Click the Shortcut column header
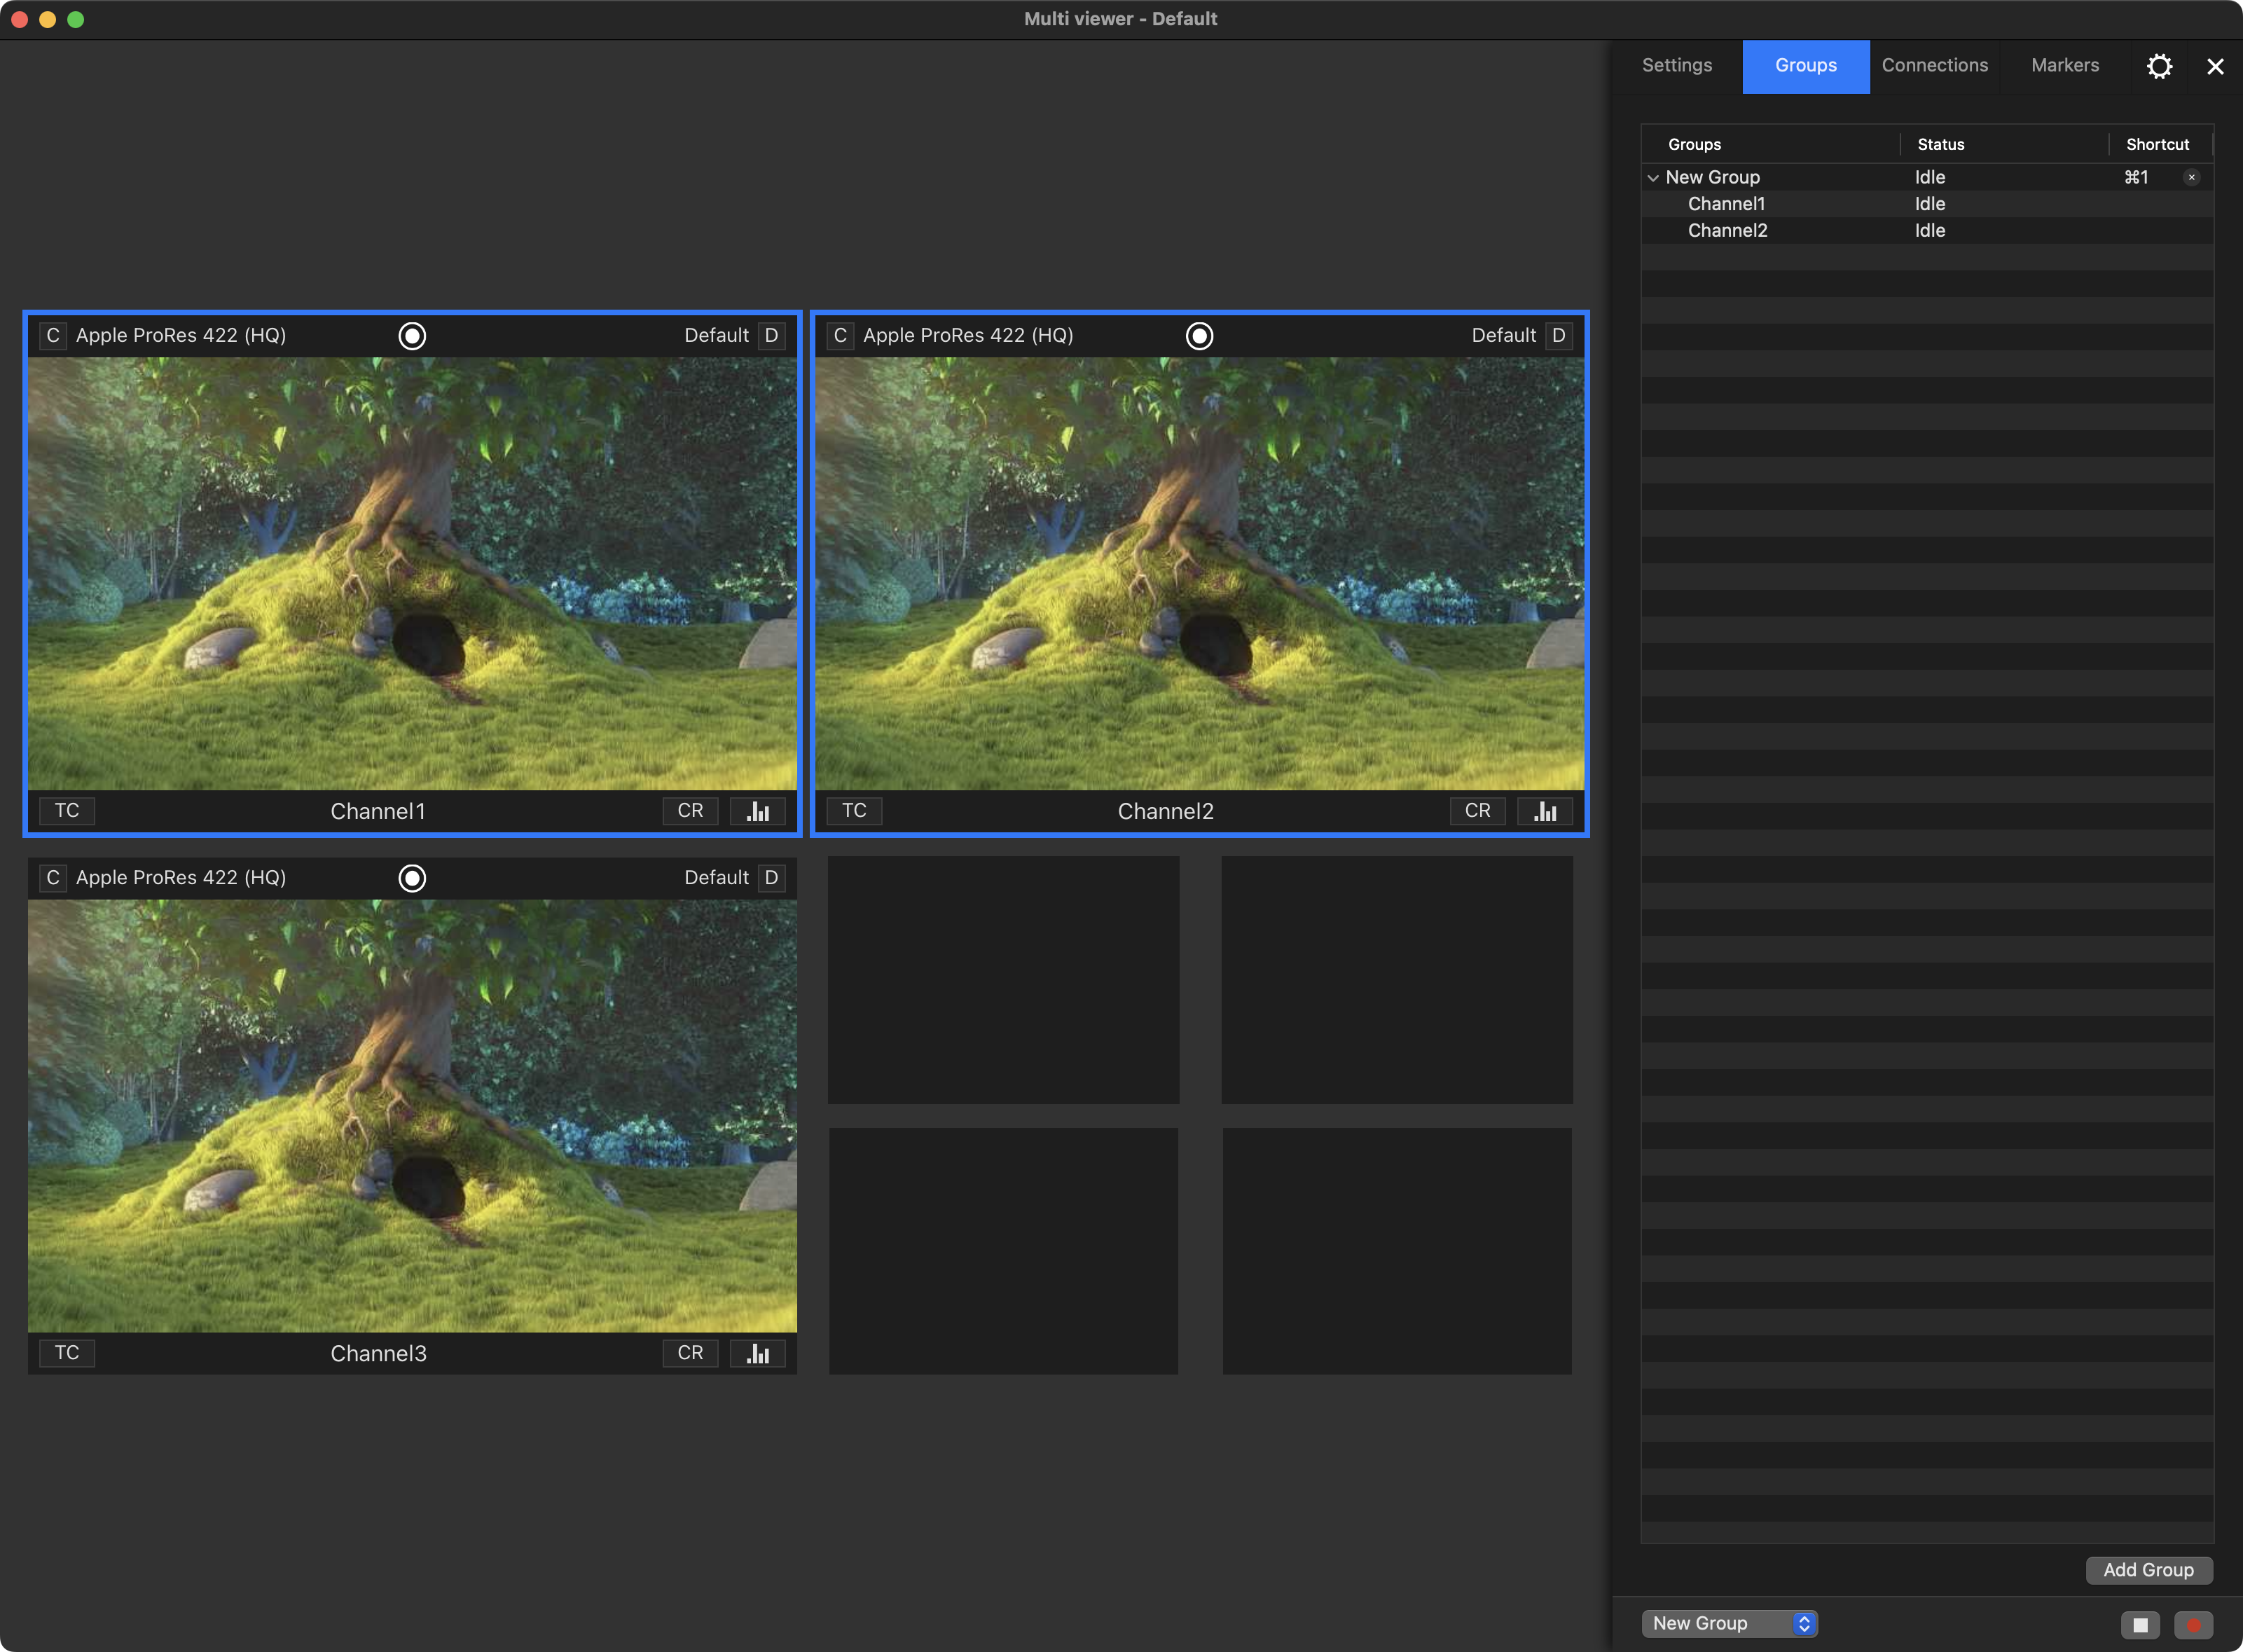 2160,144
